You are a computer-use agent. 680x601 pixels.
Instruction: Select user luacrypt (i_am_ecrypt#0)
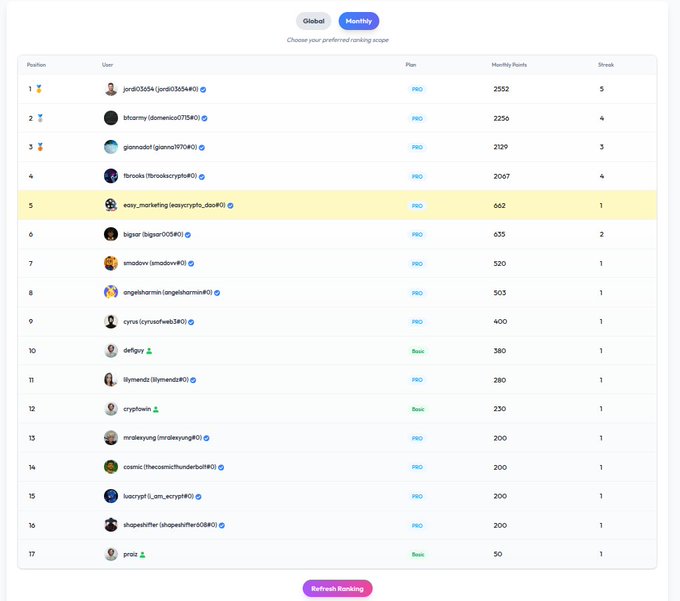(158, 496)
